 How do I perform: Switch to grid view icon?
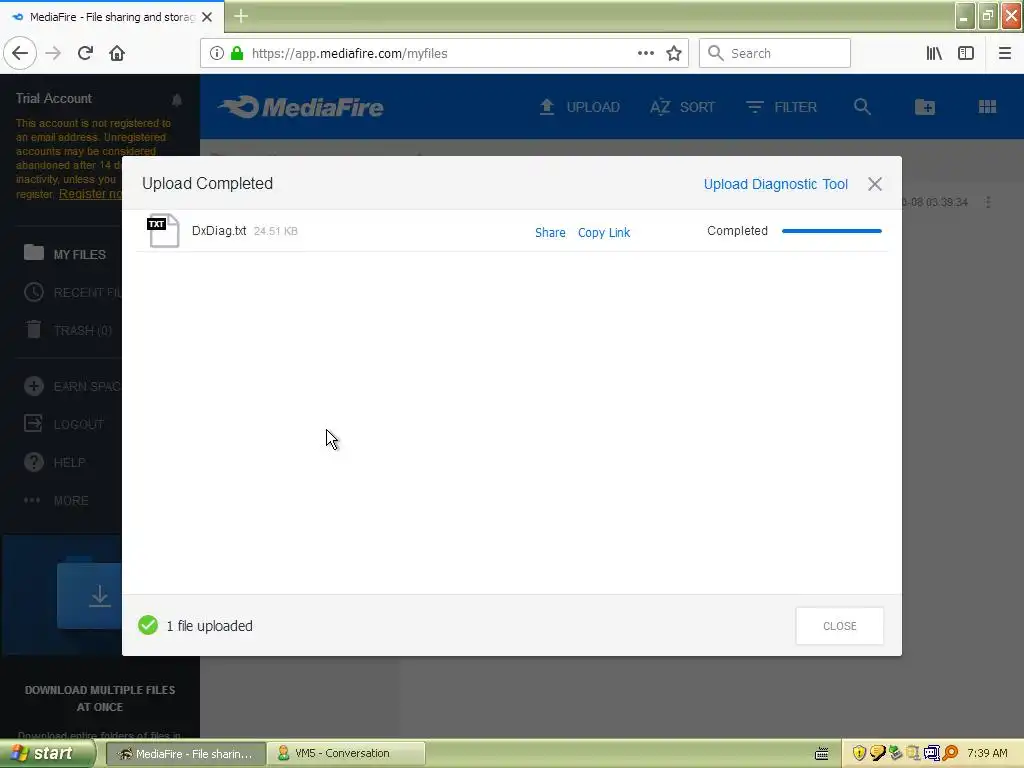tap(987, 106)
